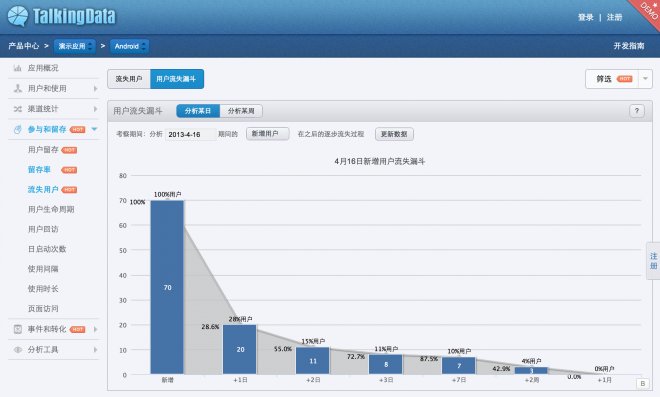Open 流失用户 in the sidebar
This screenshot has height=397, width=660.
pos(43,189)
